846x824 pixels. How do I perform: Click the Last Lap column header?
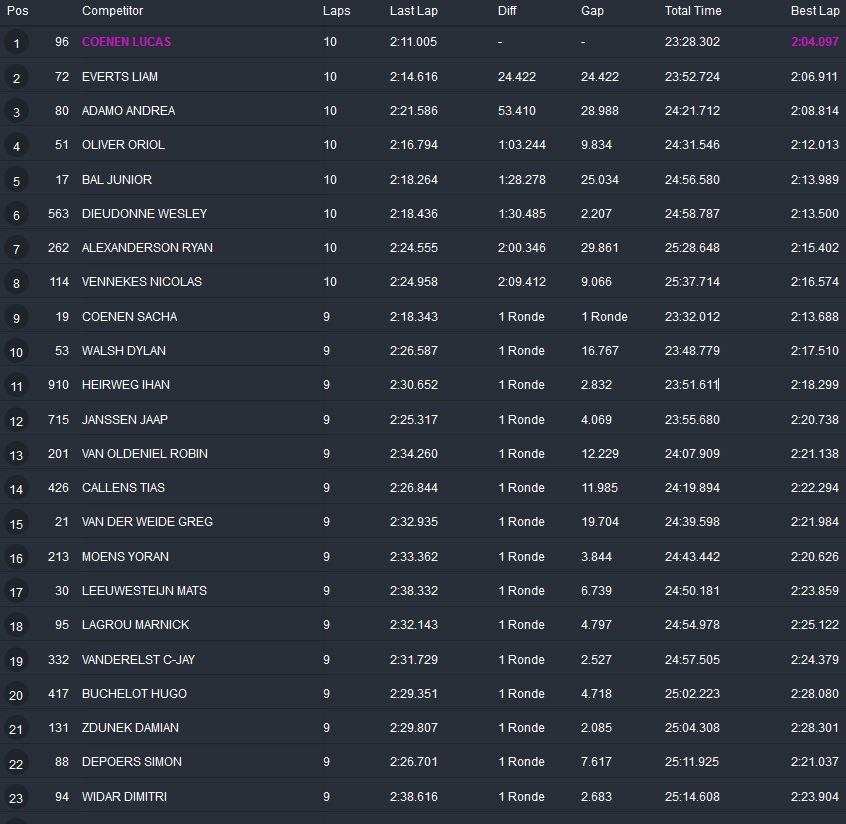[413, 11]
